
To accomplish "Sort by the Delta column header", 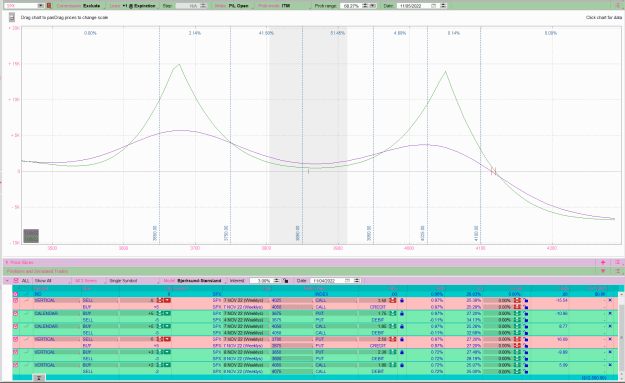I will (563, 288).
